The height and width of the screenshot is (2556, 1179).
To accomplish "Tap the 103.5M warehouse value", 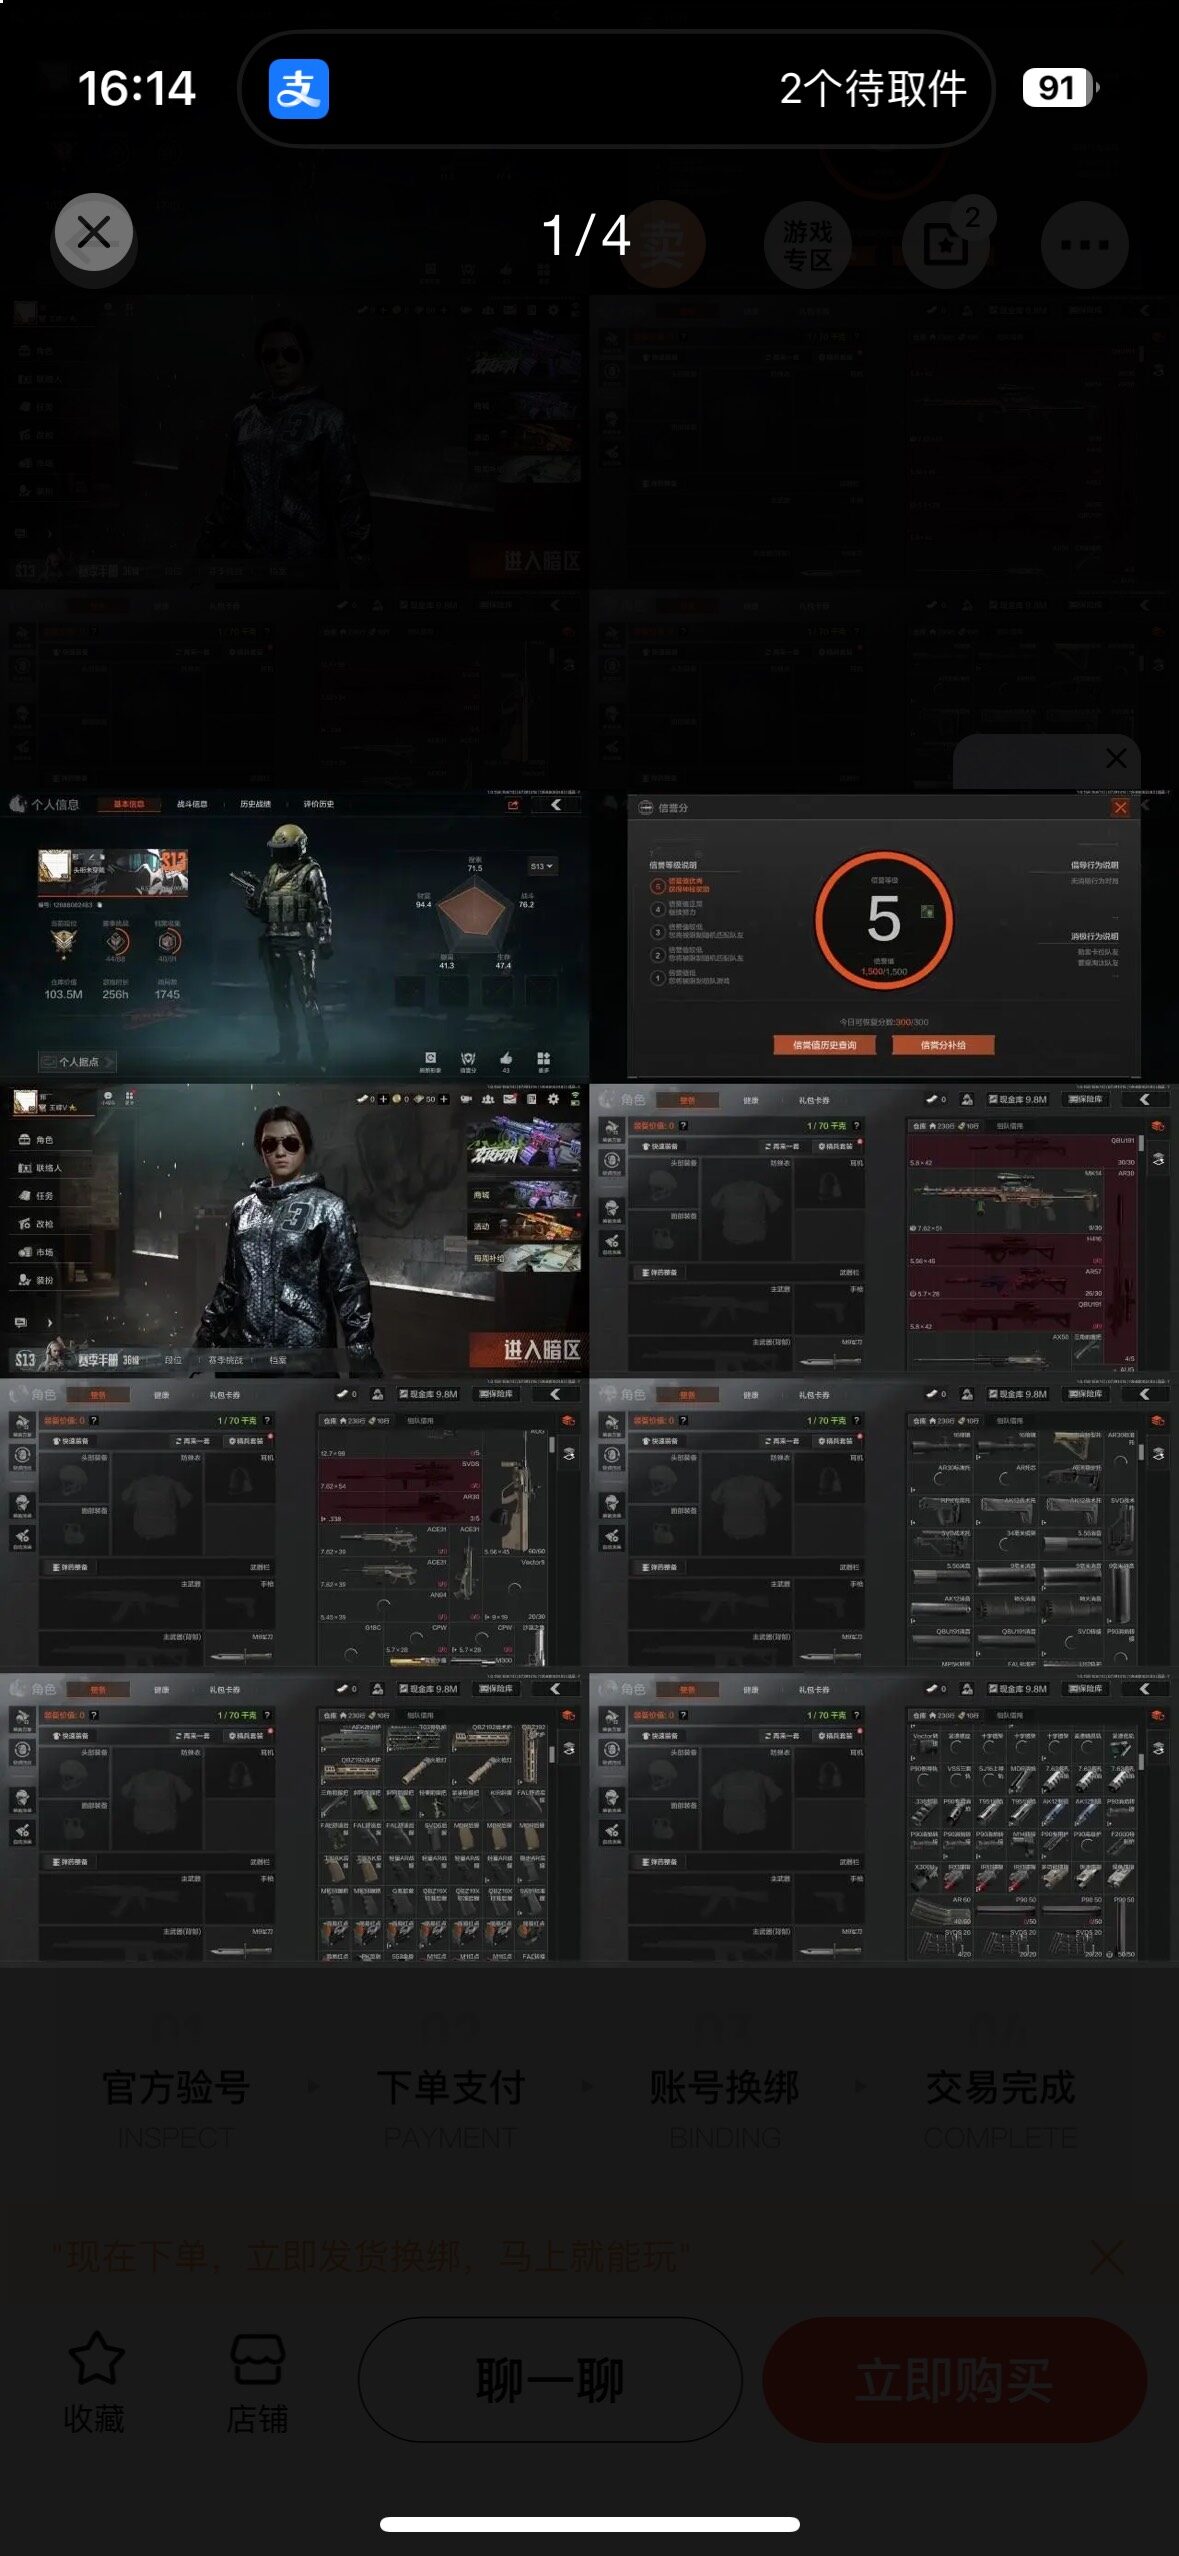I will pyautogui.click(x=63, y=994).
